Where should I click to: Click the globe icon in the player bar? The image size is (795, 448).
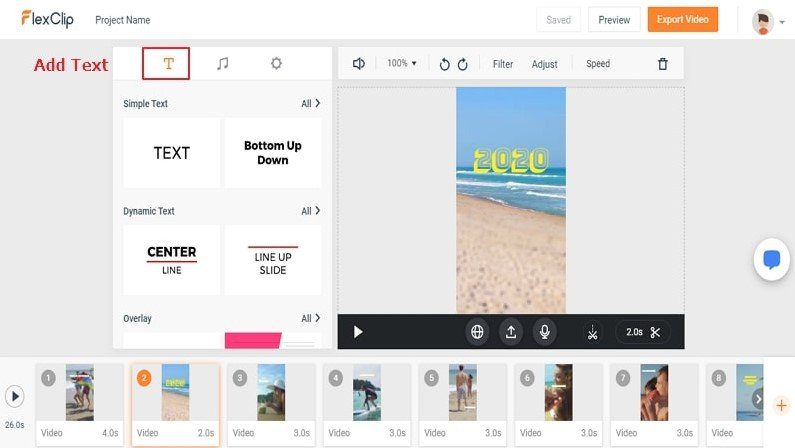click(x=478, y=332)
